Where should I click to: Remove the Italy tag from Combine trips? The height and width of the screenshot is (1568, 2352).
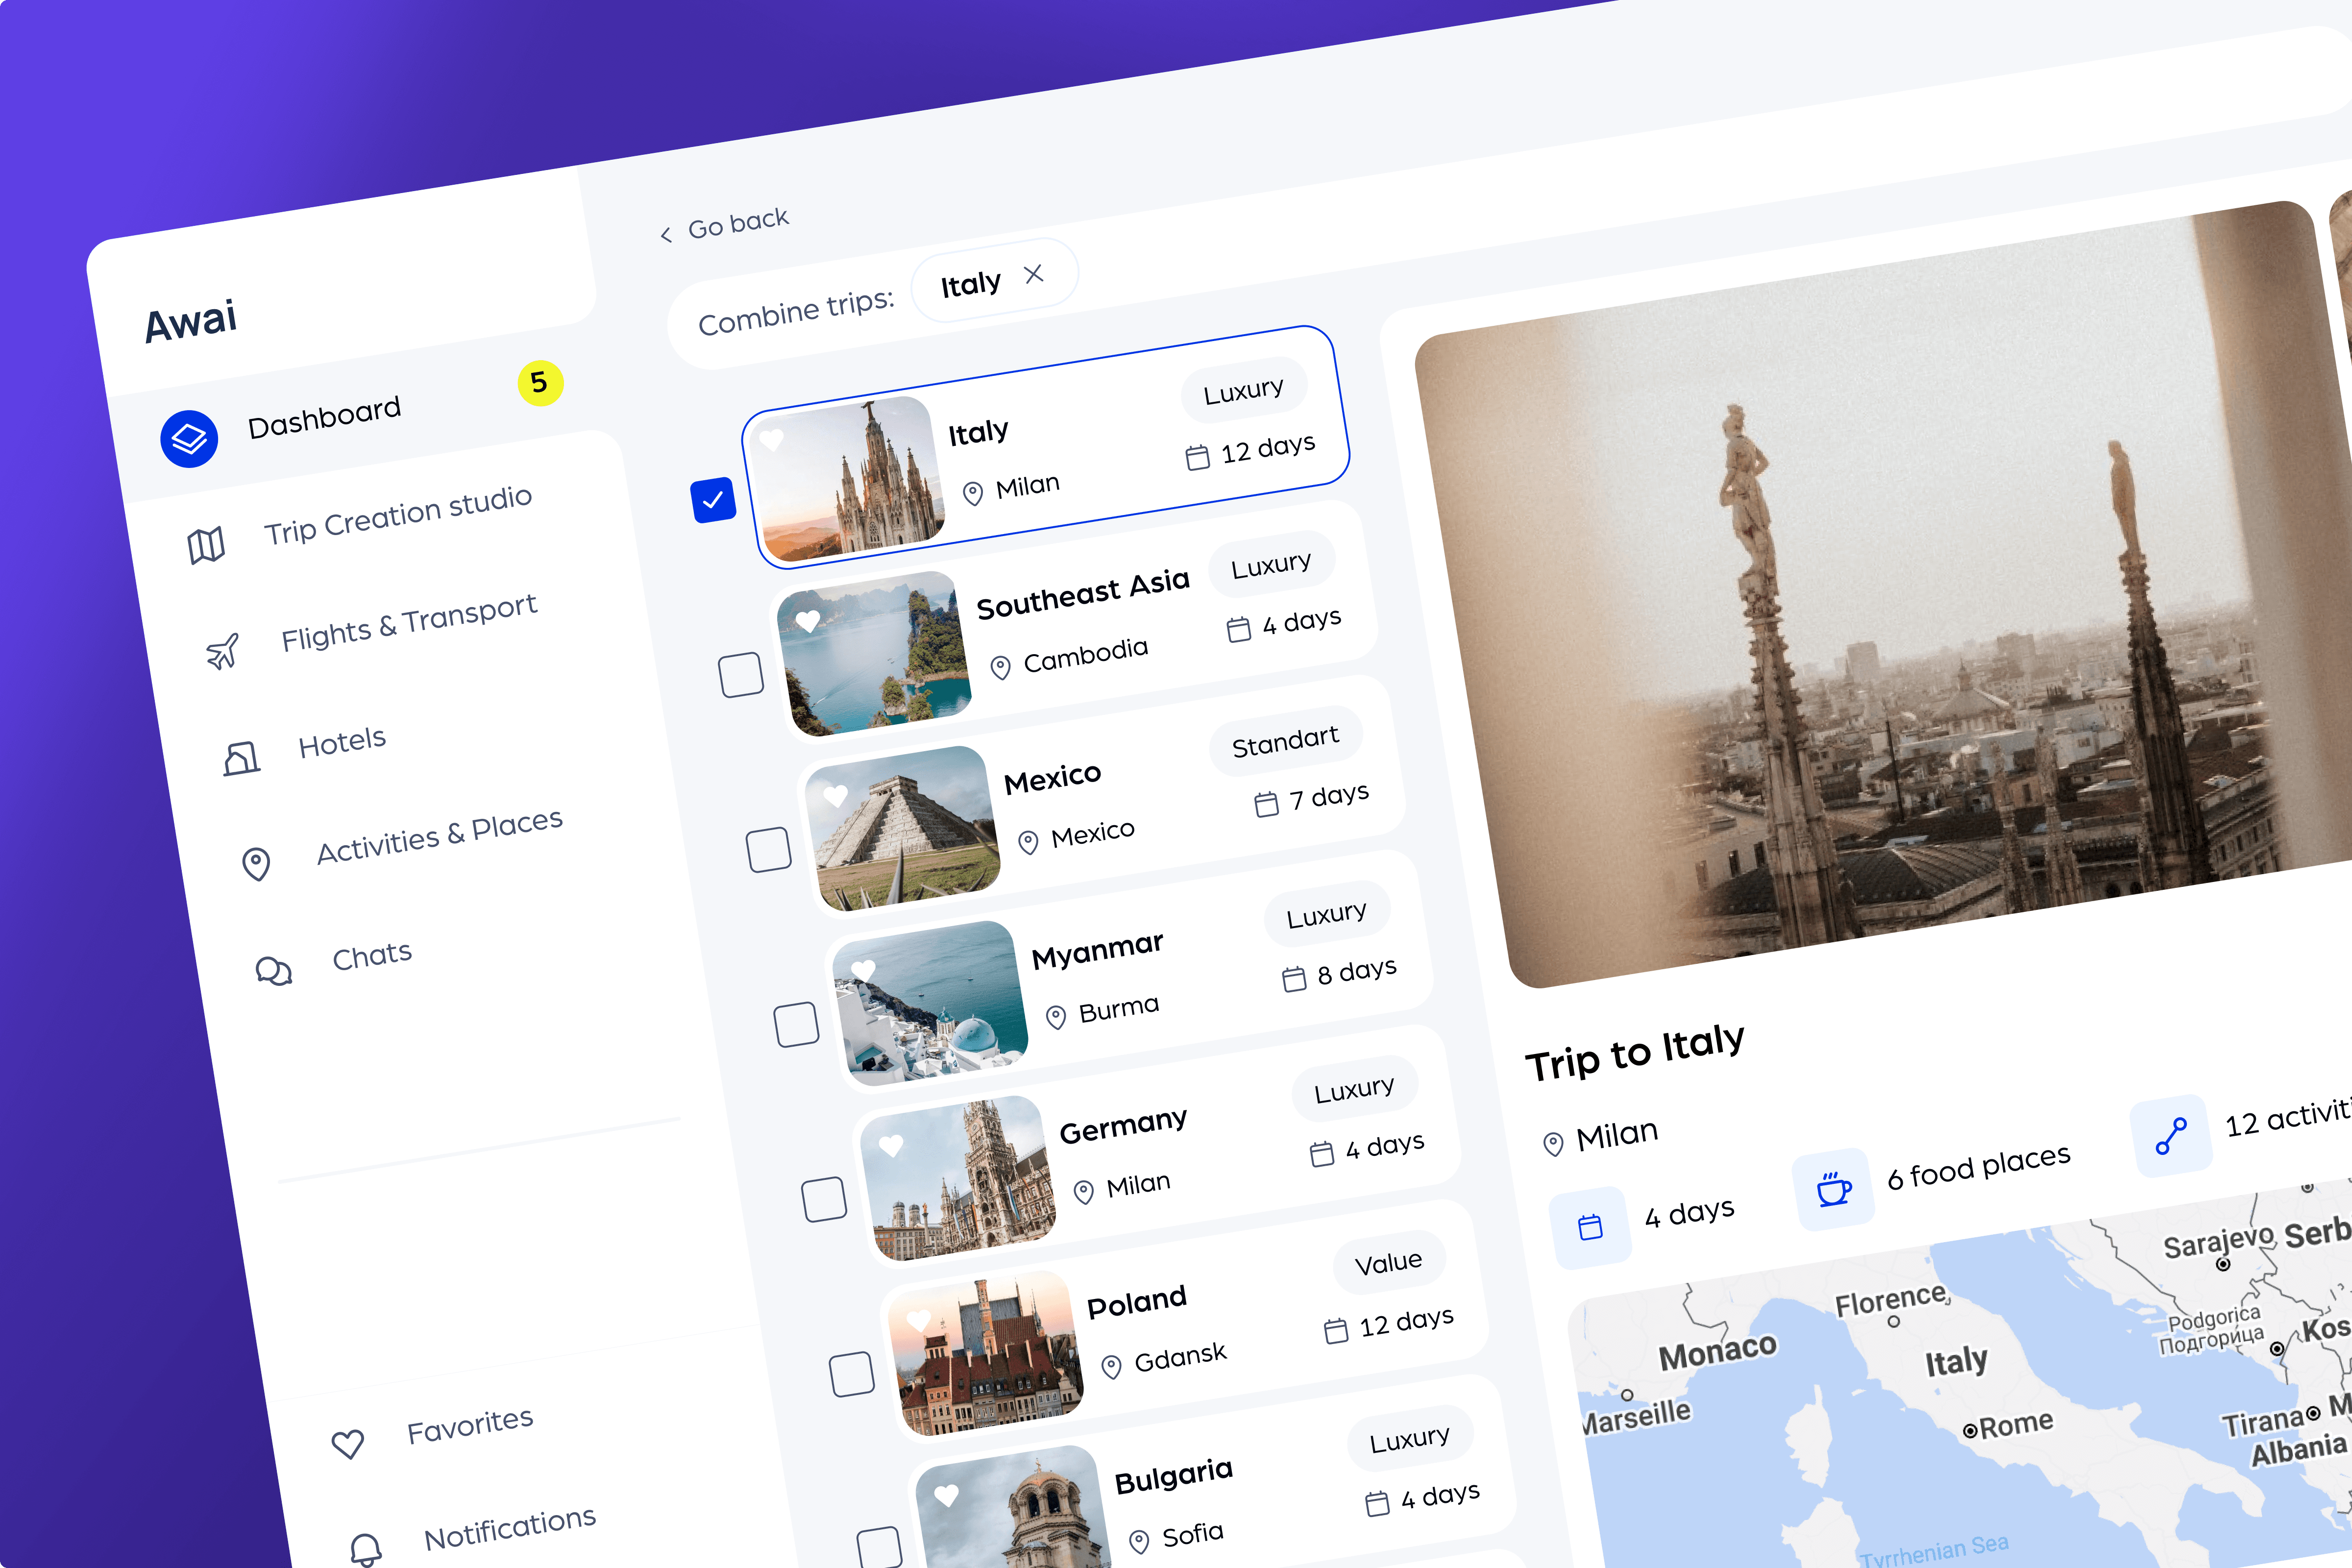click(x=1034, y=274)
